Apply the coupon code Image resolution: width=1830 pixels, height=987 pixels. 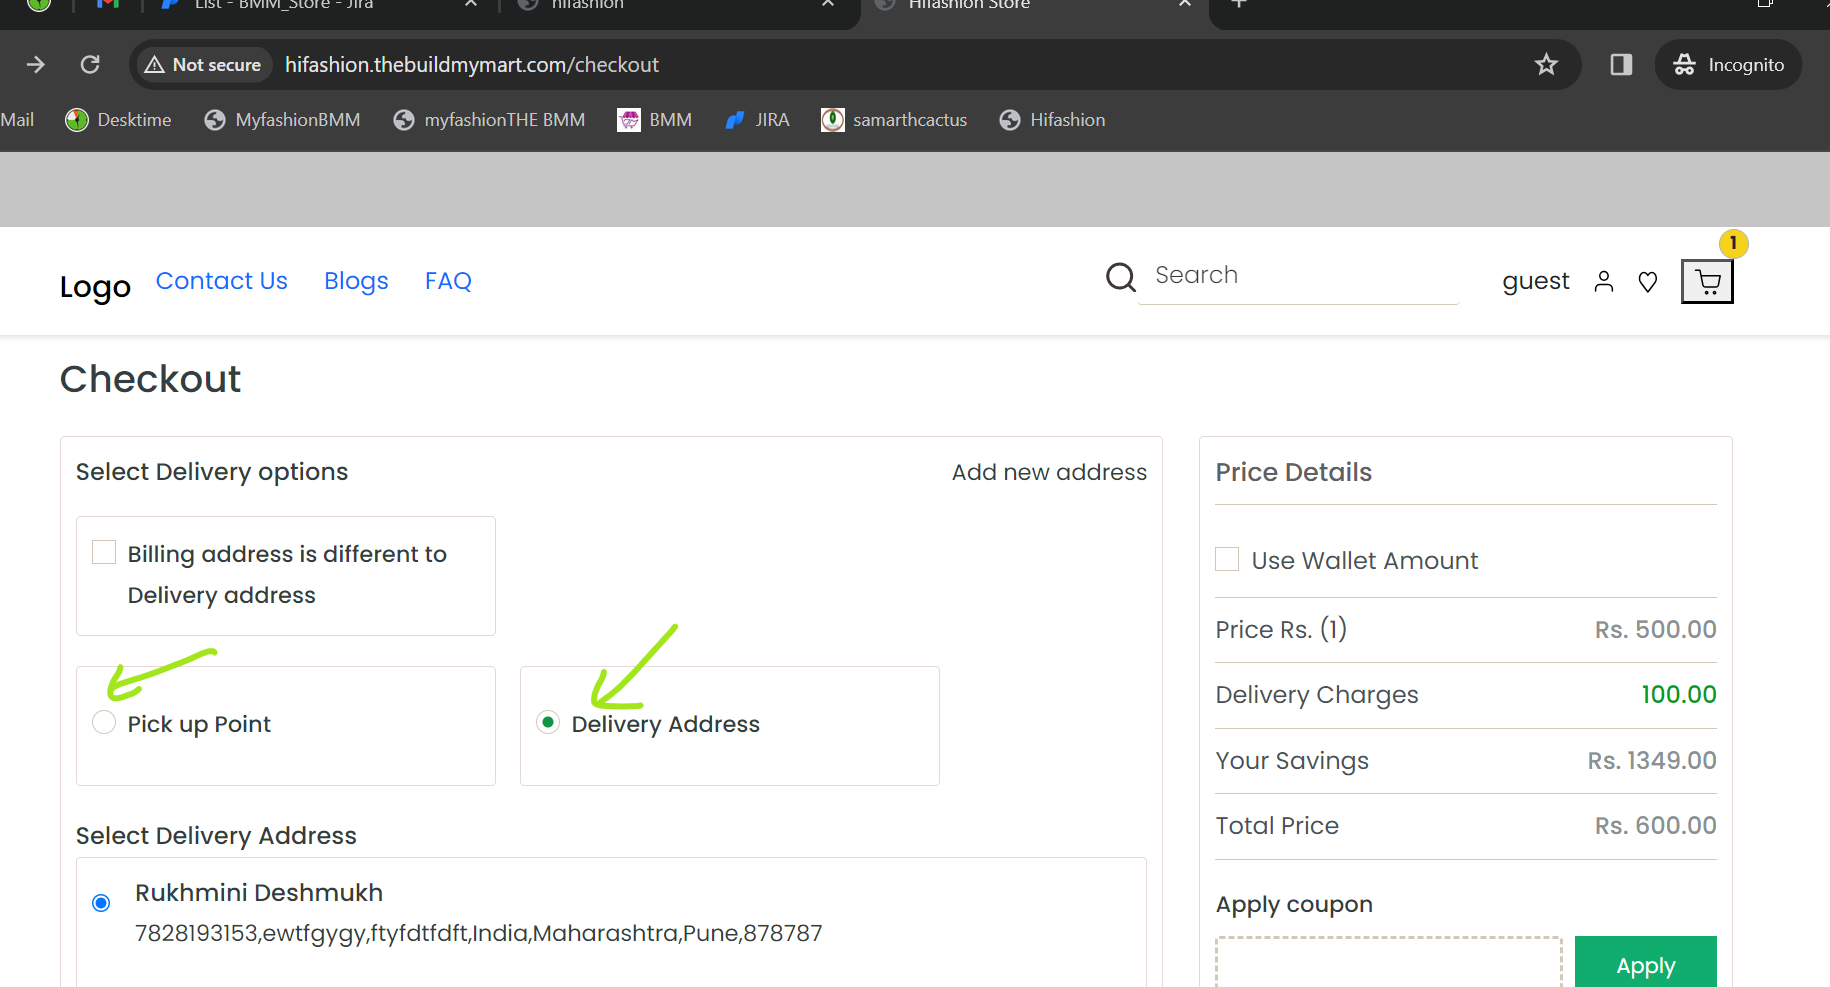1645,962
